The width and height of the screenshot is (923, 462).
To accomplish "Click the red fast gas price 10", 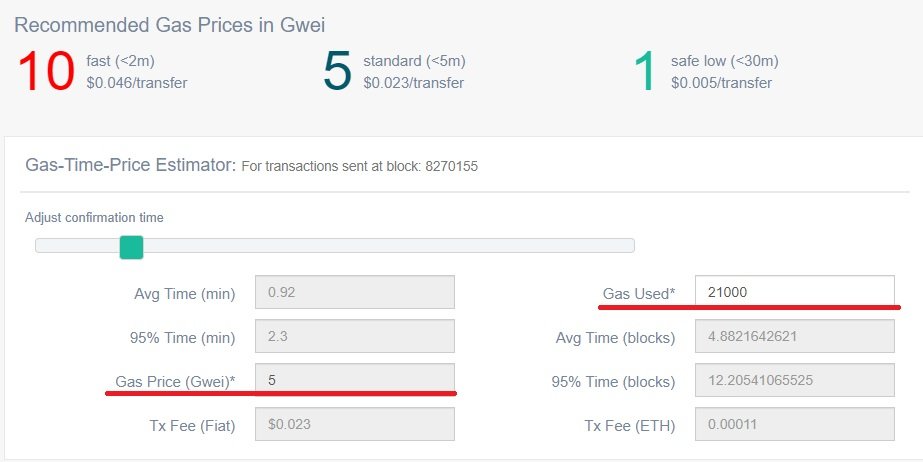I will [46, 72].
